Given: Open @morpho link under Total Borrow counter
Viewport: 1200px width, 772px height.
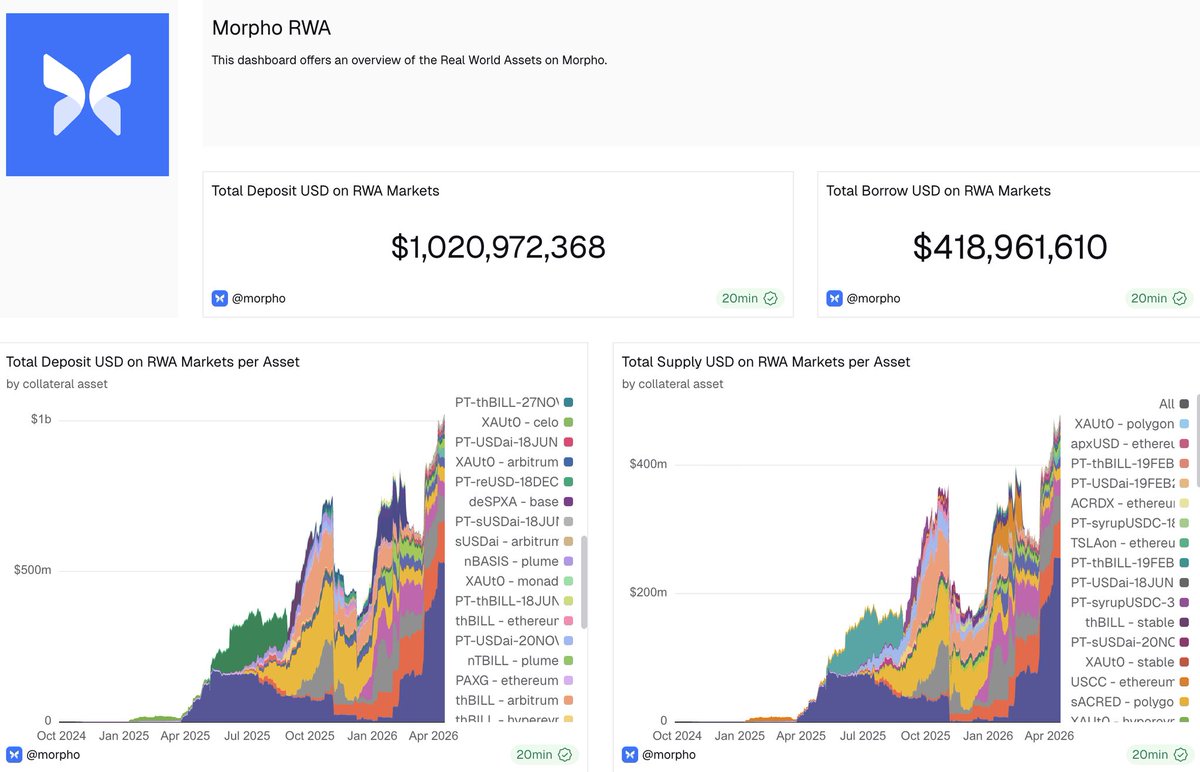Looking at the screenshot, I should click(x=874, y=298).
